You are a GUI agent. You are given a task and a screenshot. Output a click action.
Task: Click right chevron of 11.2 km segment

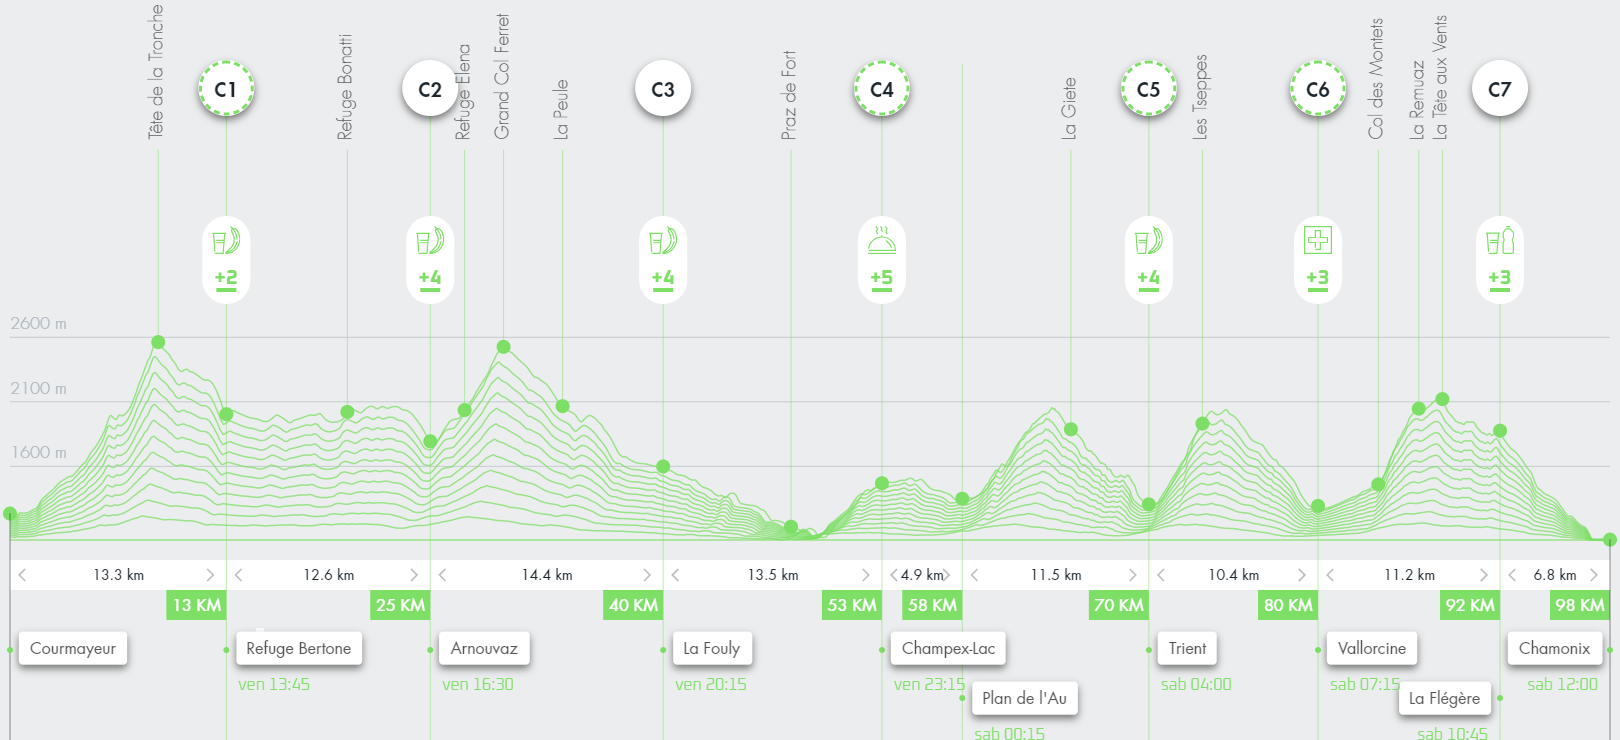click(x=1483, y=575)
